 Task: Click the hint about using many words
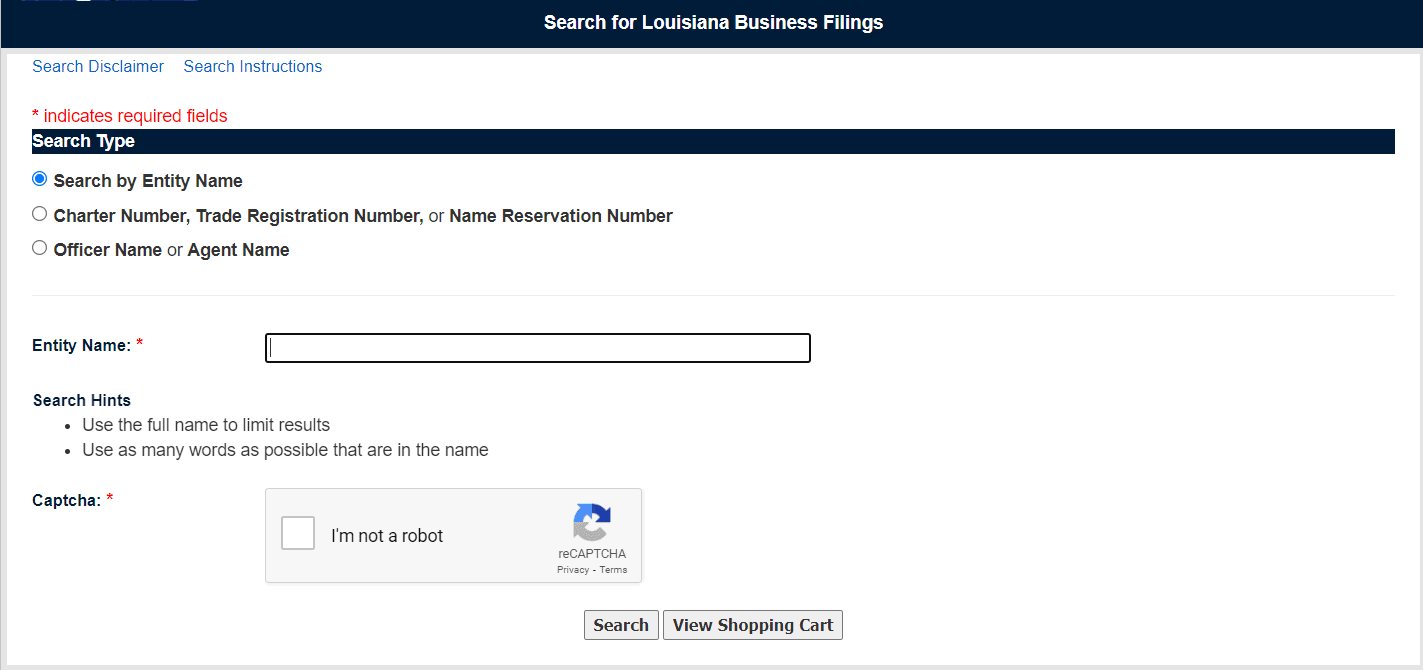[285, 450]
